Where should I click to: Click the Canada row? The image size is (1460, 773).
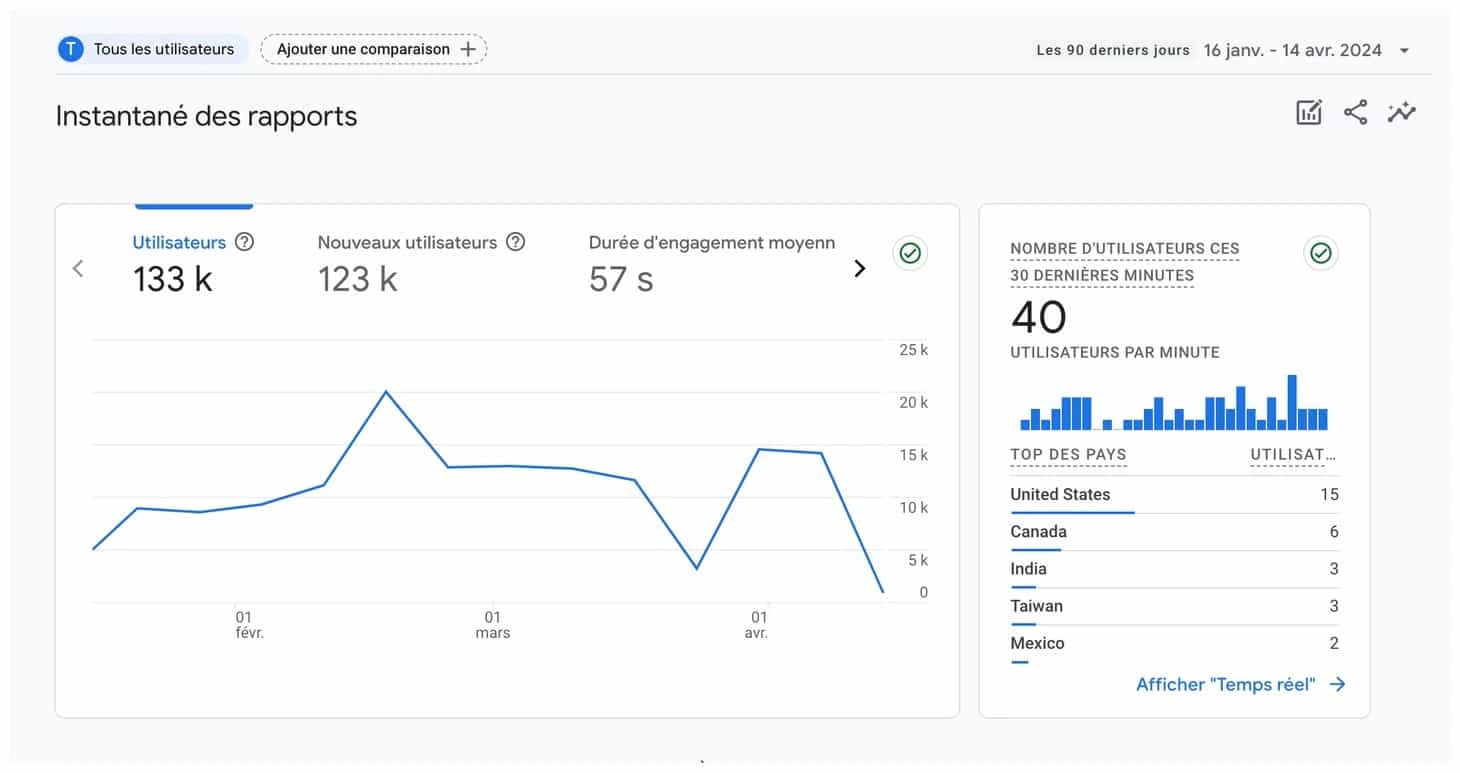(x=1174, y=533)
